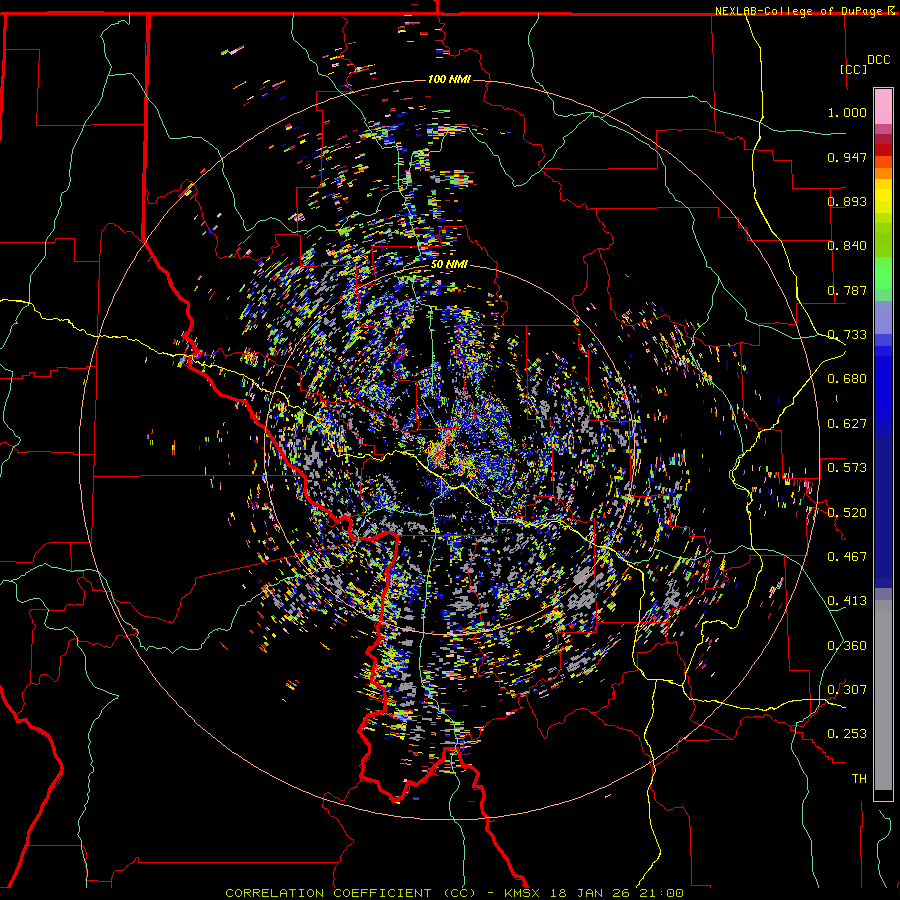Click the color bar value 0.413
900x900 pixels.
click(x=847, y=601)
